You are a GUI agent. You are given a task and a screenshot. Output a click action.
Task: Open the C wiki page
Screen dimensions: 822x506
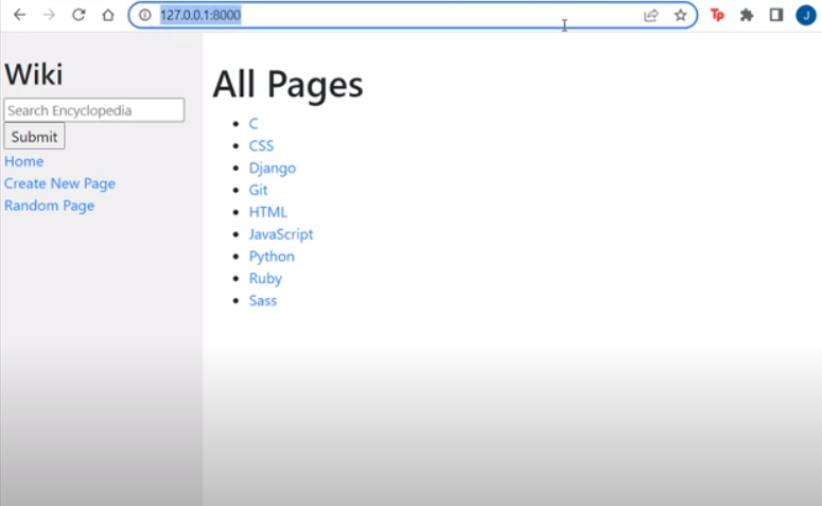click(x=253, y=124)
